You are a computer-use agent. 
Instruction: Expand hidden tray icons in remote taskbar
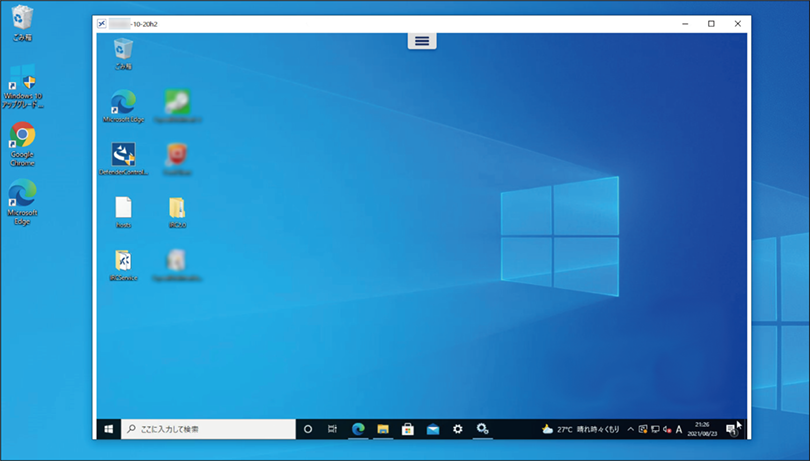[x=631, y=429]
